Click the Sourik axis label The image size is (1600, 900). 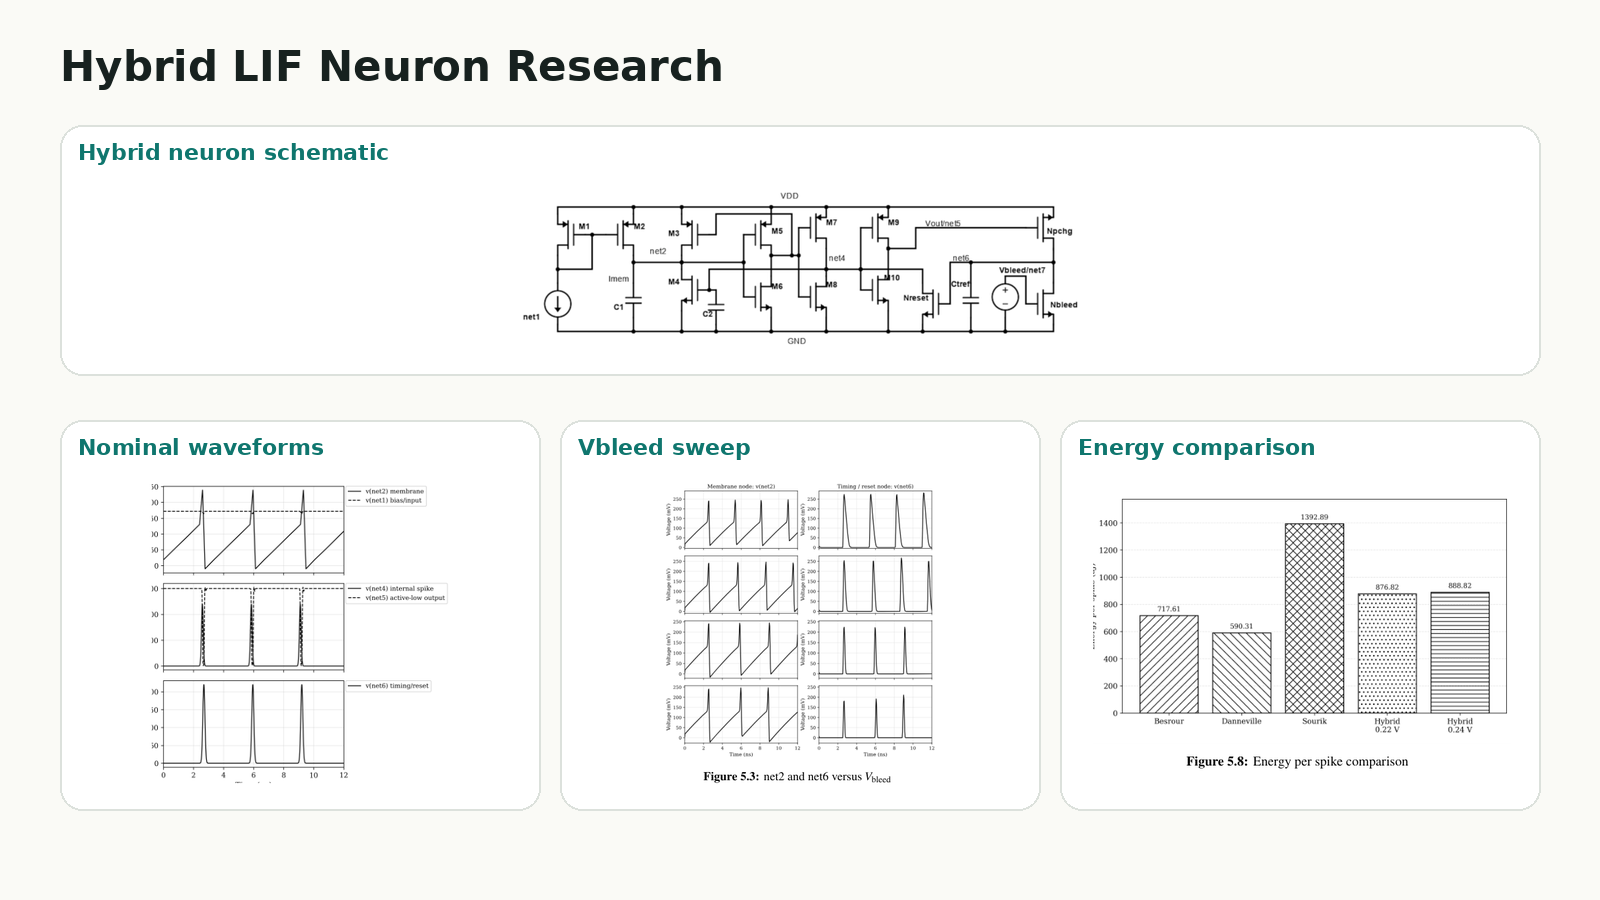[x=1314, y=721]
